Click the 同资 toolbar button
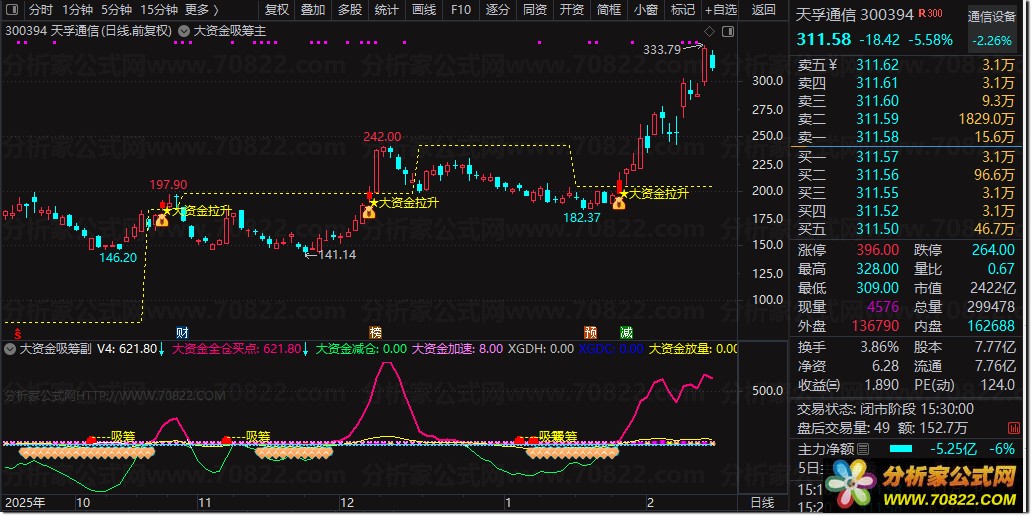1033x516 pixels. [535, 10]
